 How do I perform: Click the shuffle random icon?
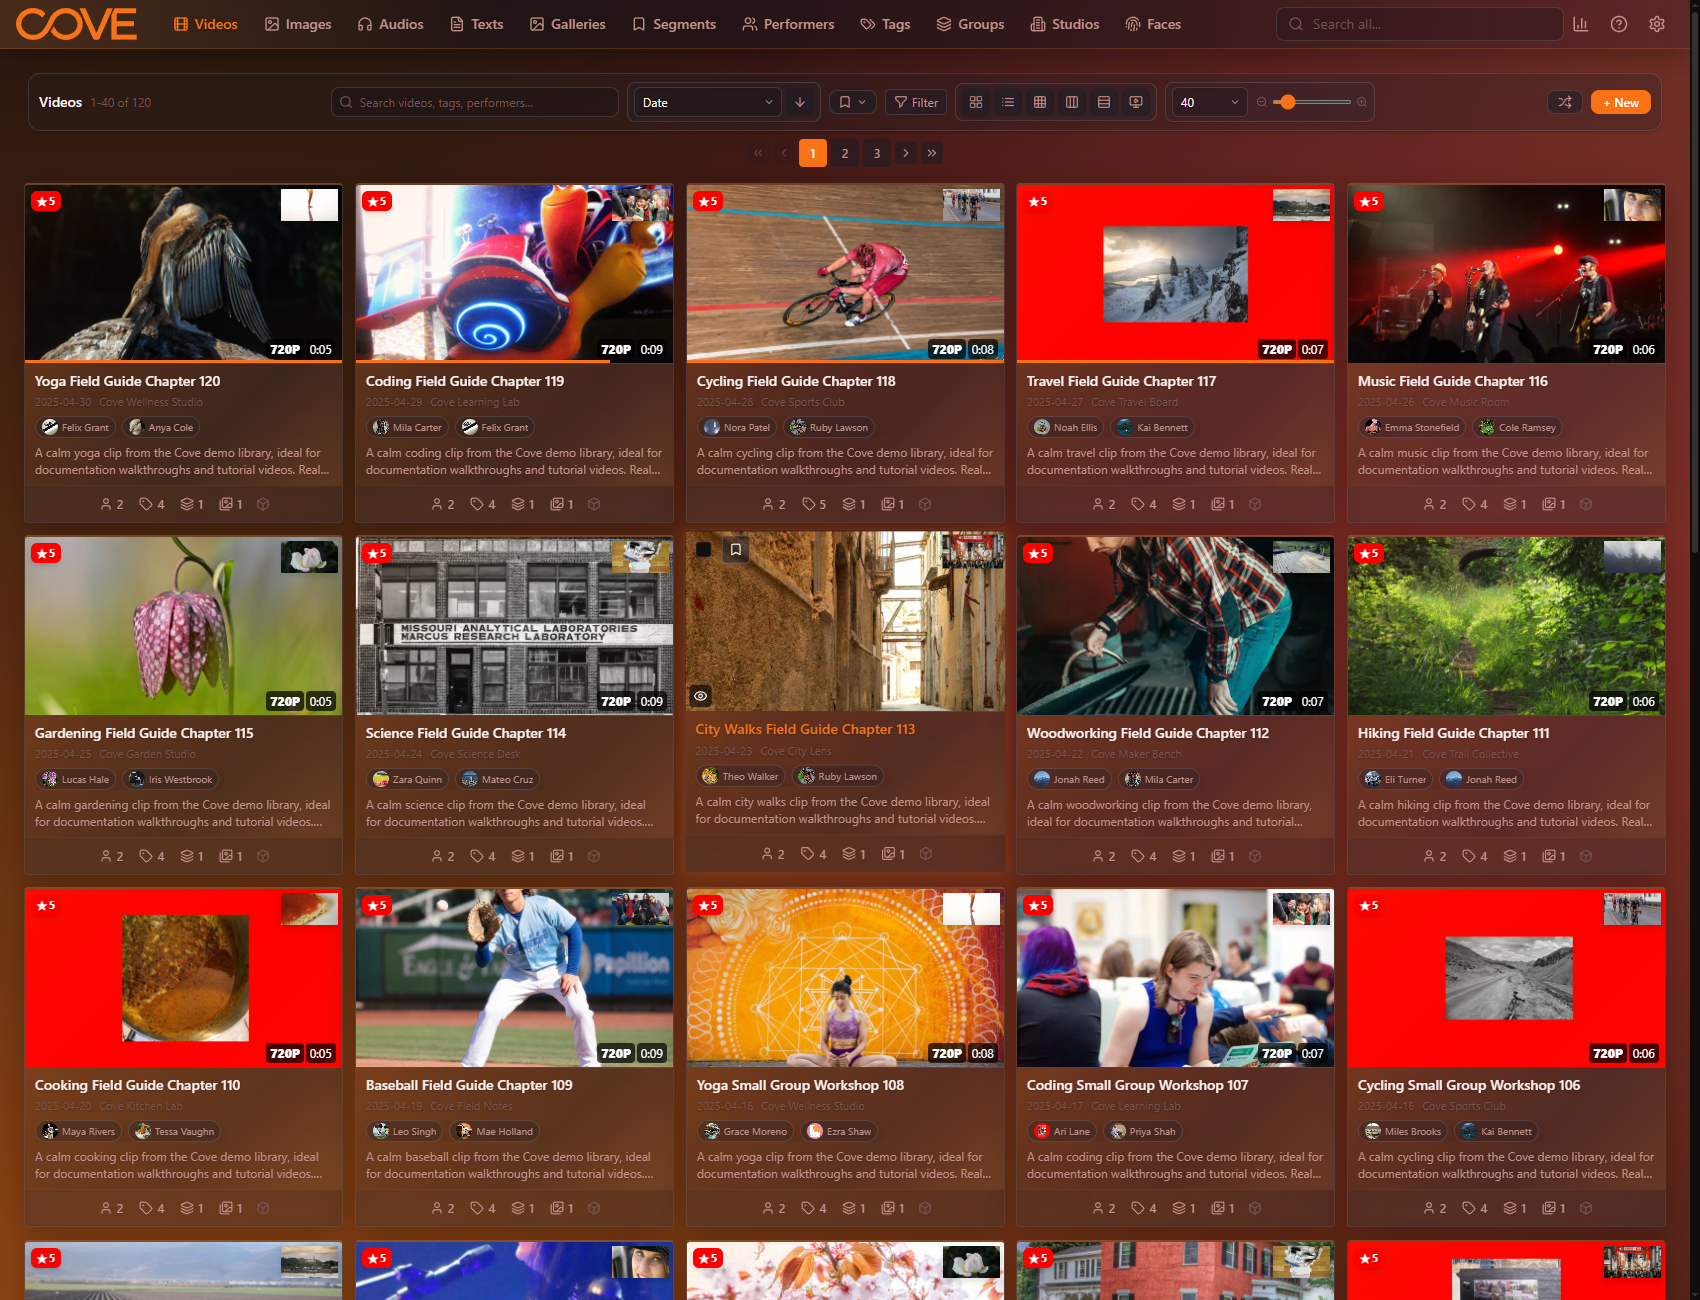tap(1565, 102)
